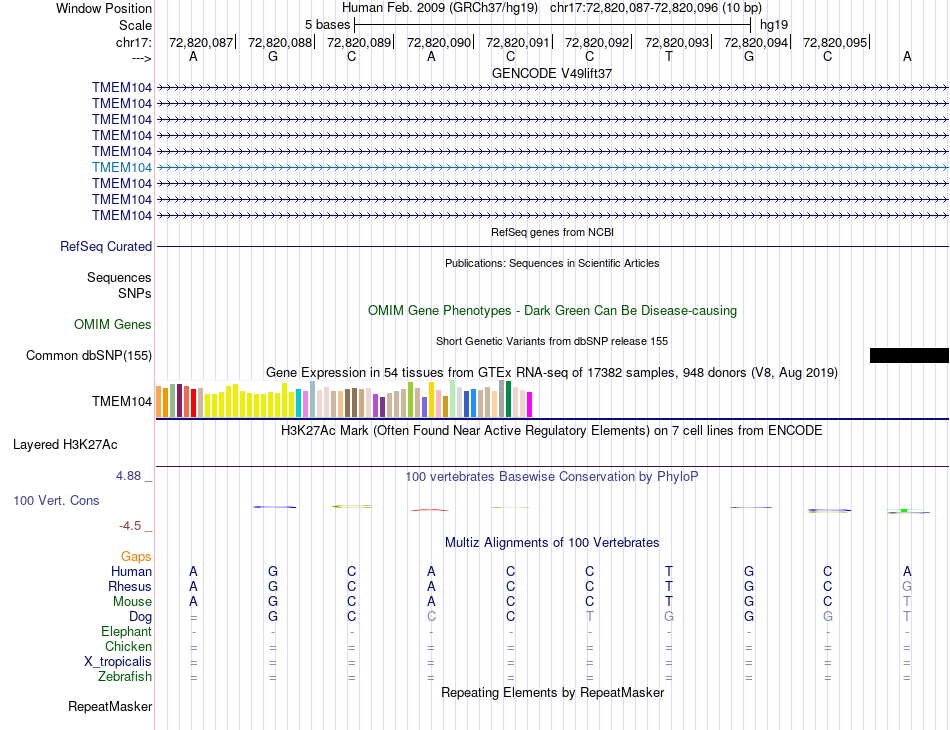Click the Common dbSNP(155) track label
This screenshot has width=950, height=730.
pyautogui.click(x=89, y=356)
